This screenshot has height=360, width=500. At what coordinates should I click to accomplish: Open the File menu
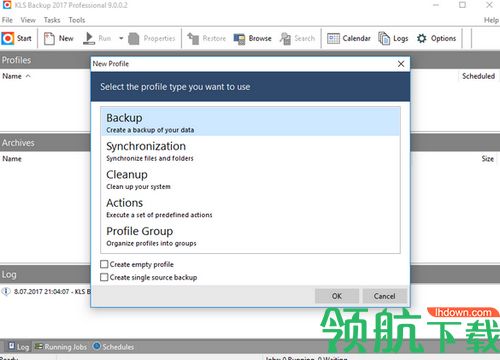tap(7, 20)
